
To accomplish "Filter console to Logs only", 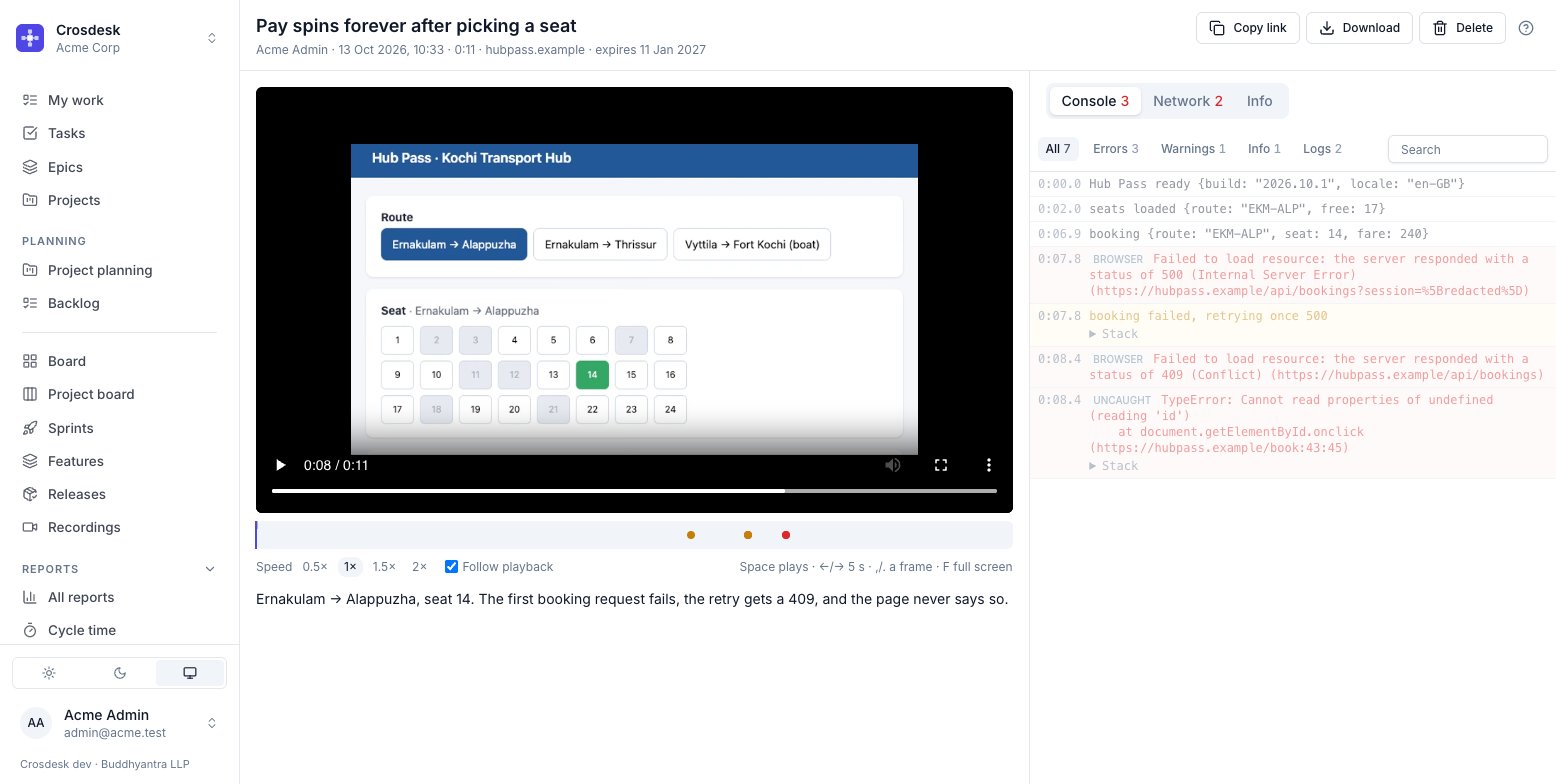I will coord(1322,149).
